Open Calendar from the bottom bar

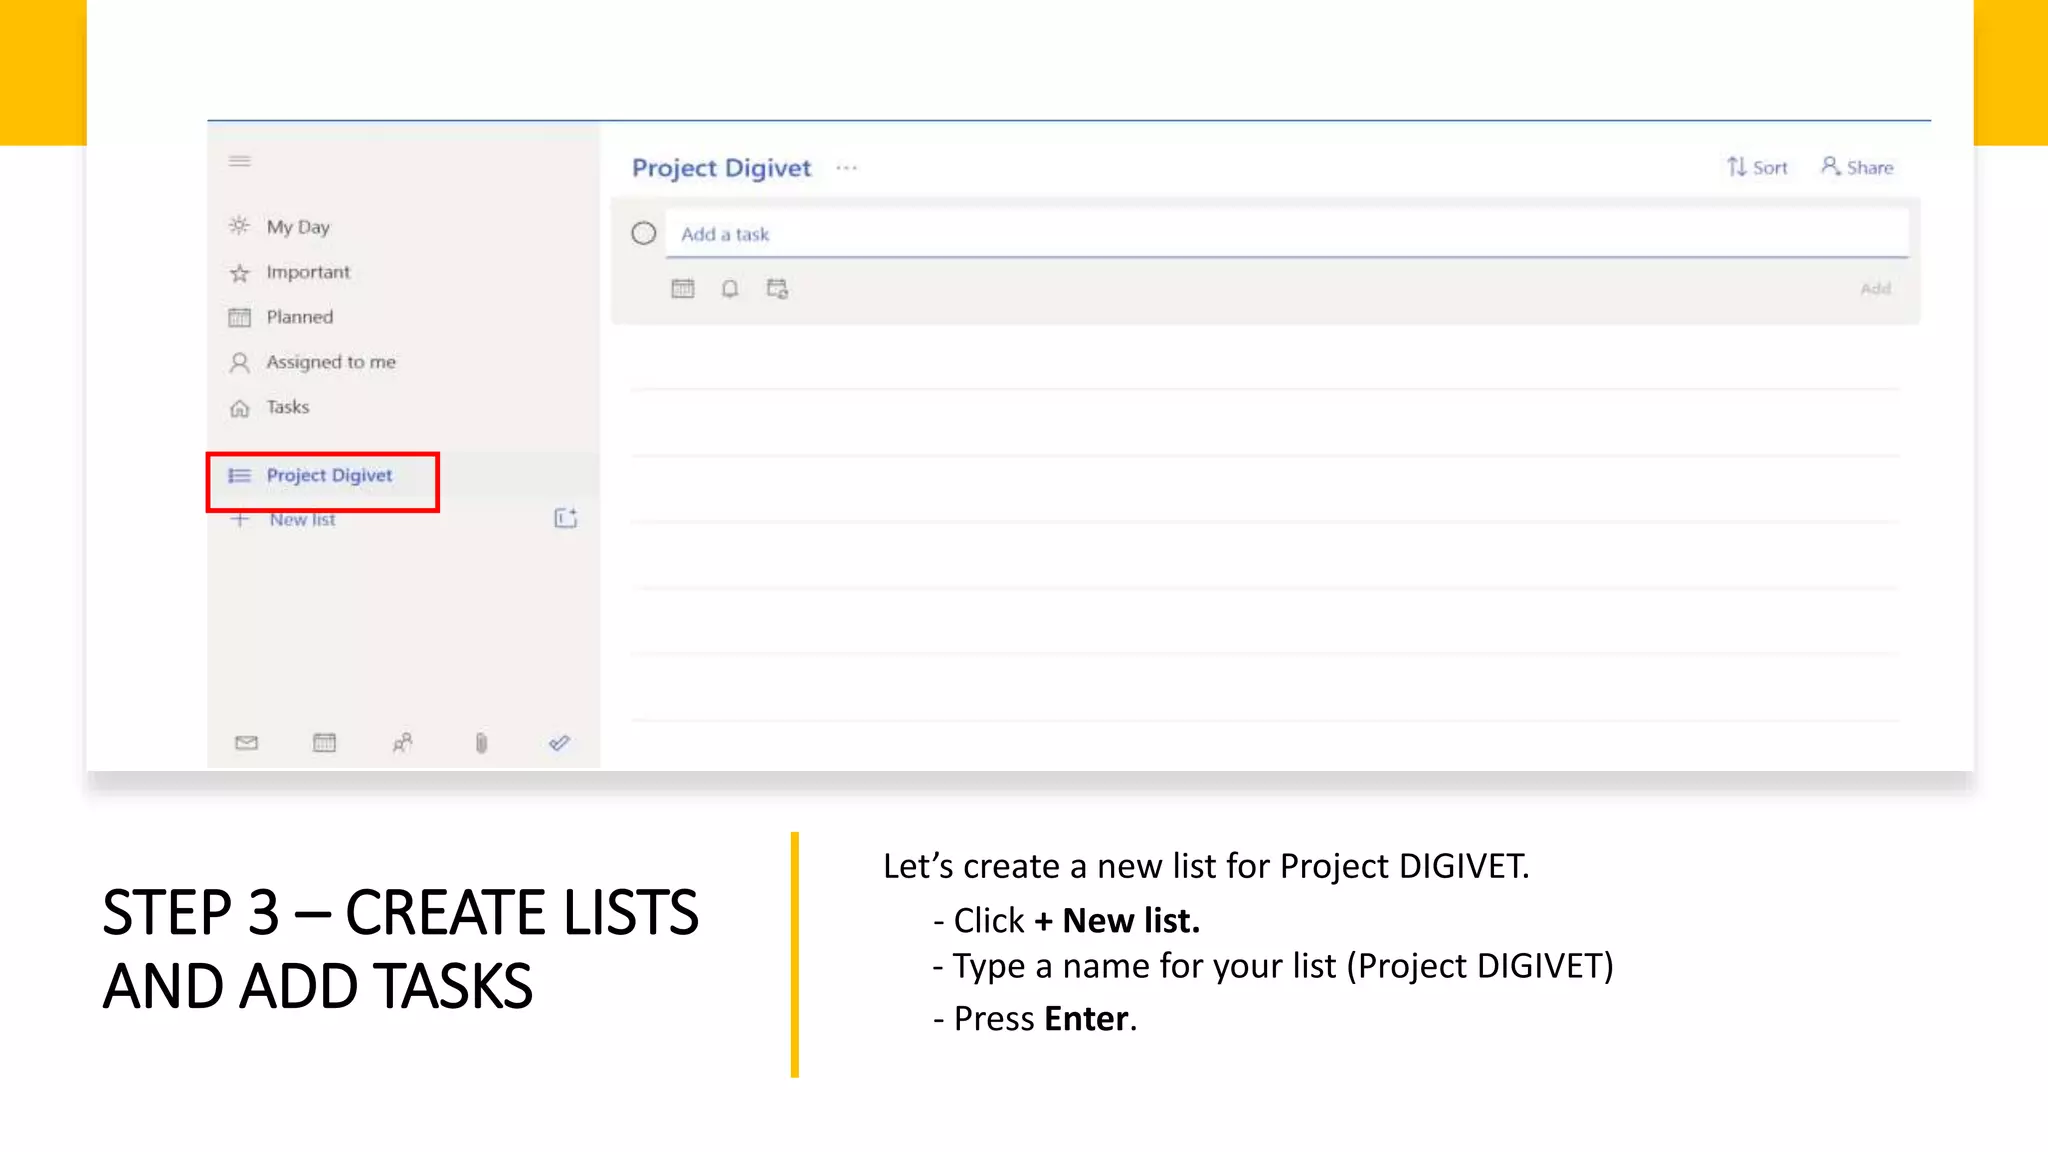(324, 743)
